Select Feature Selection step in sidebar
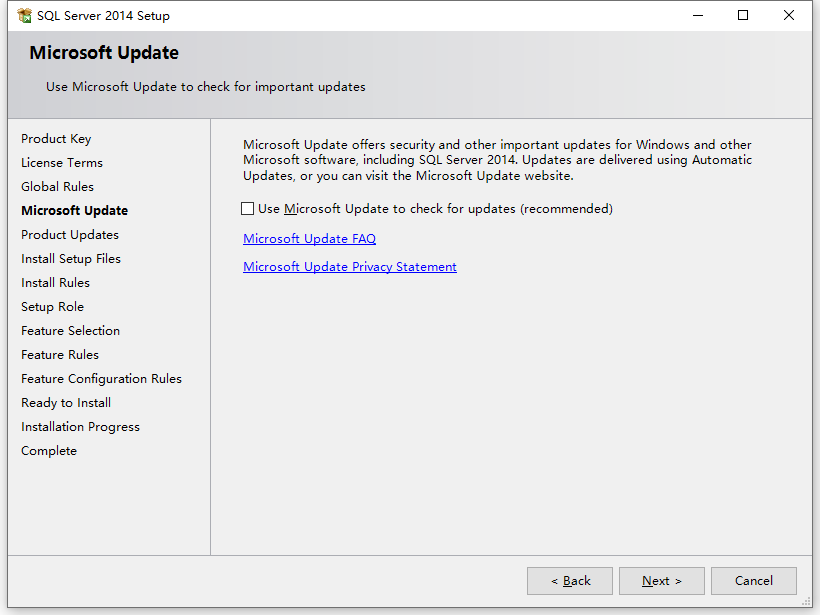The image size is (820, 615). [71, 331]
